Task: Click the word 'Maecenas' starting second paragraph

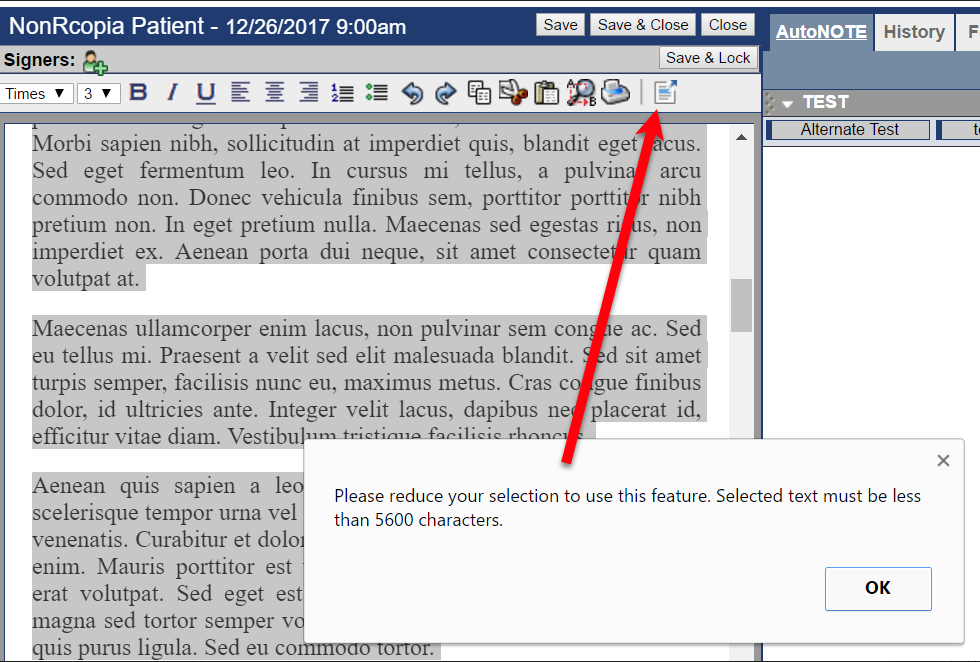Action: pyautogui.click(x=81, y=329)
